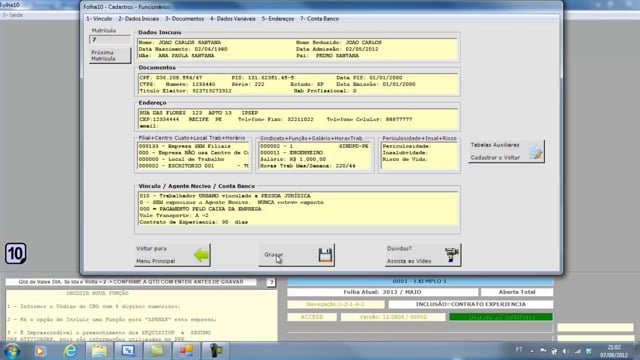Click the 'Aberta Total' status field
640x360 pixels.
(x=517, y=292)
